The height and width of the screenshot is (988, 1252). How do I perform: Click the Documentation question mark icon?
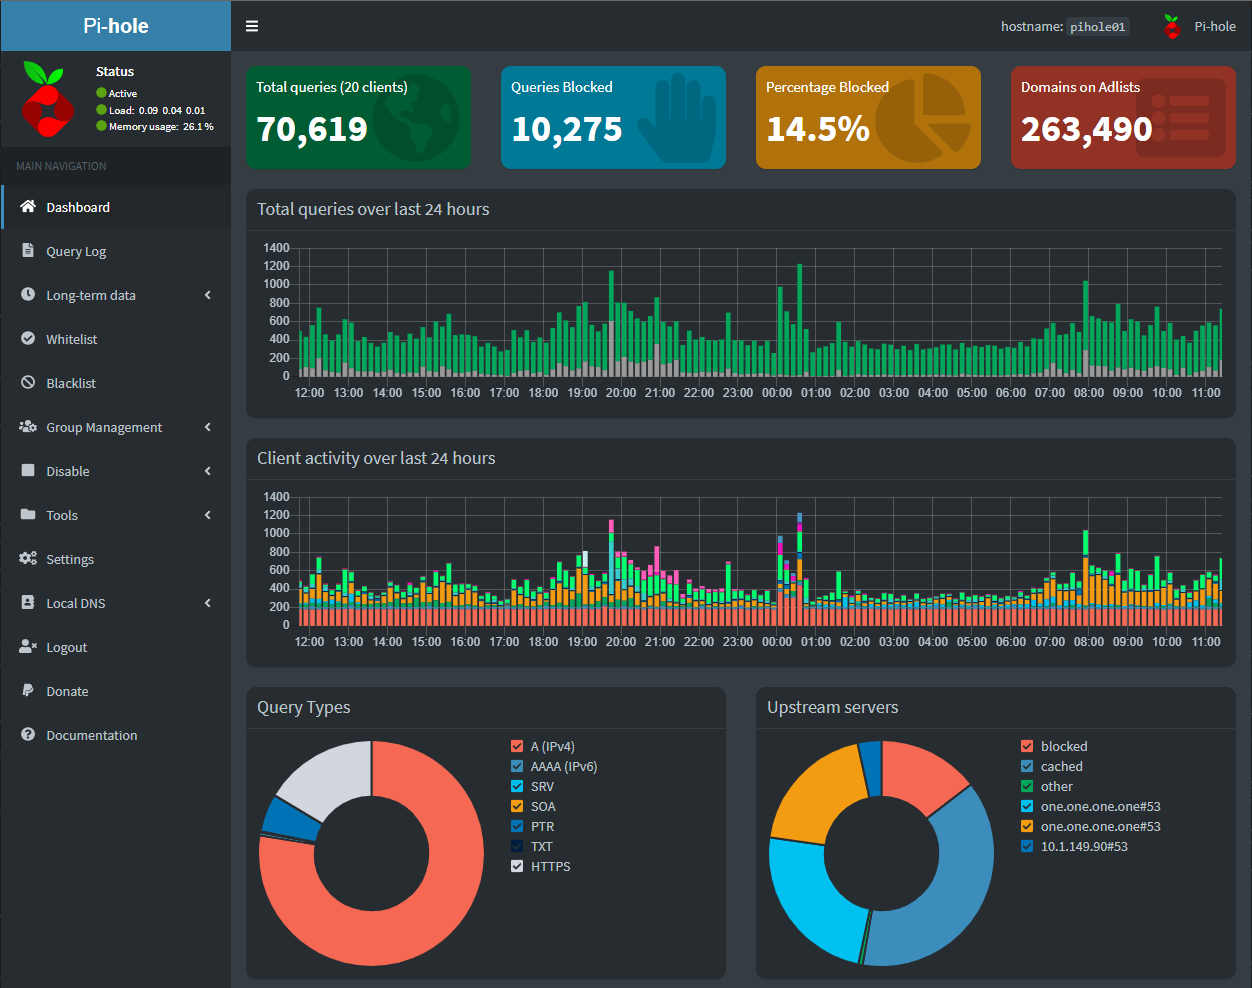point(28,734)
